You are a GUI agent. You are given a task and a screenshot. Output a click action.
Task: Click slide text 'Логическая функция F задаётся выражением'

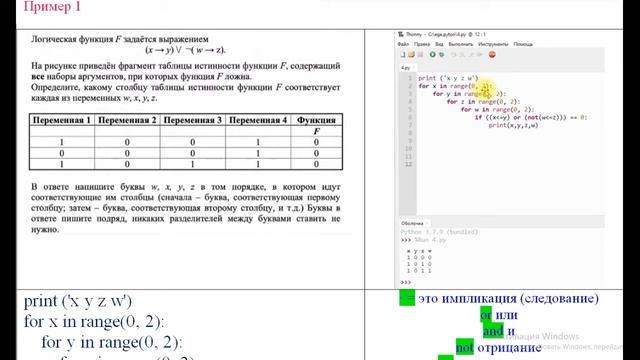coord(120,39)
